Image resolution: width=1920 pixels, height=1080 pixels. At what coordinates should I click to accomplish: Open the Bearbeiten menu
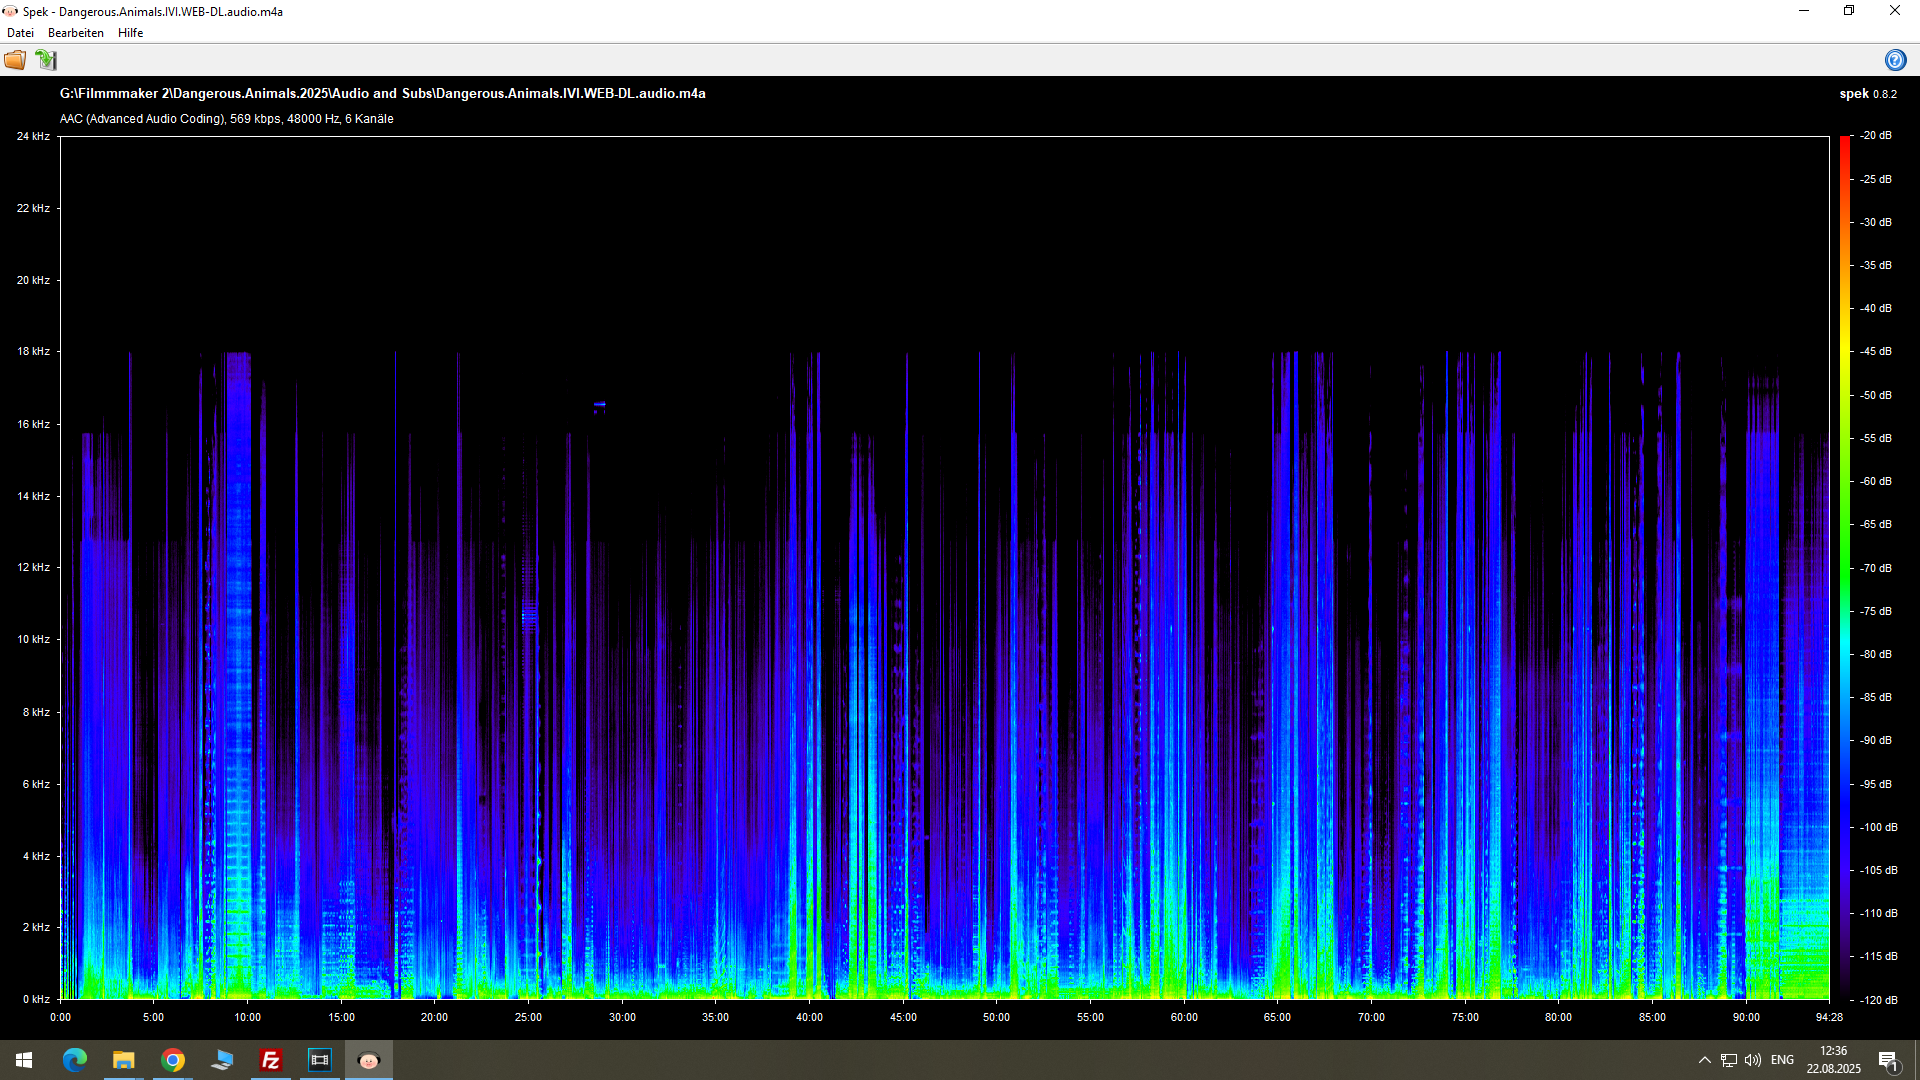click(76, 33)
